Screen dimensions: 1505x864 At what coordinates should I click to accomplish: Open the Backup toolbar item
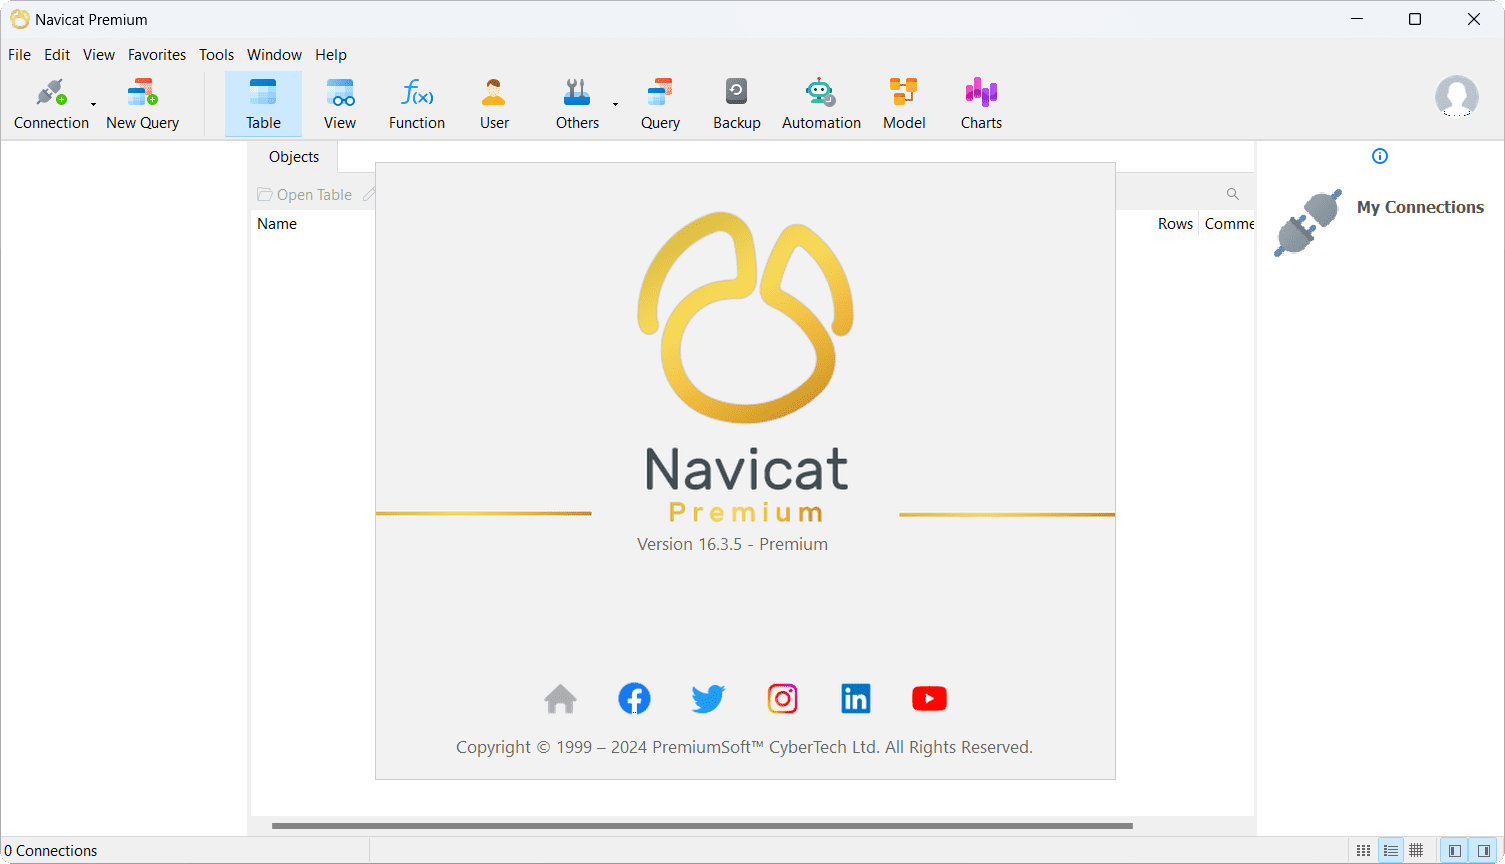click(x=737, y=104)
